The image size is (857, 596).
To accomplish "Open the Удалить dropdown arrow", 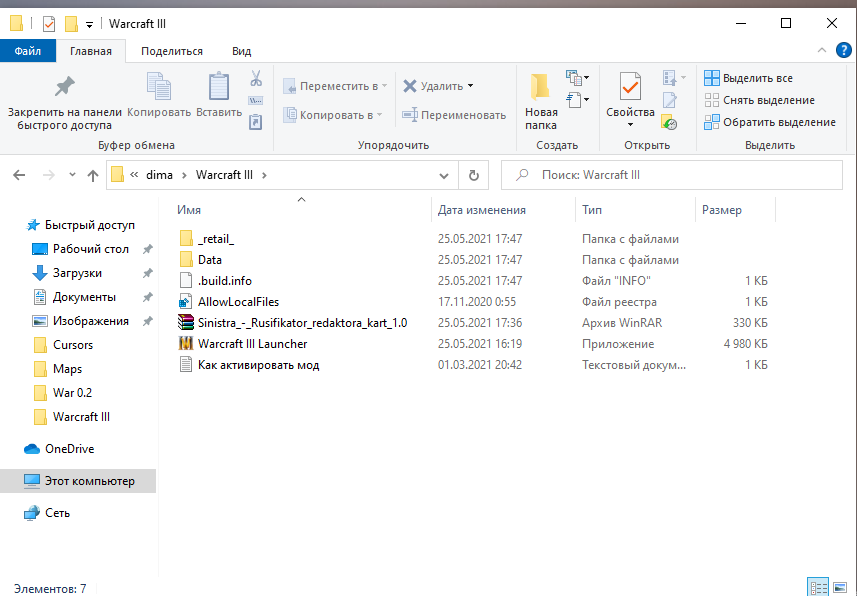I will (470, 86).
